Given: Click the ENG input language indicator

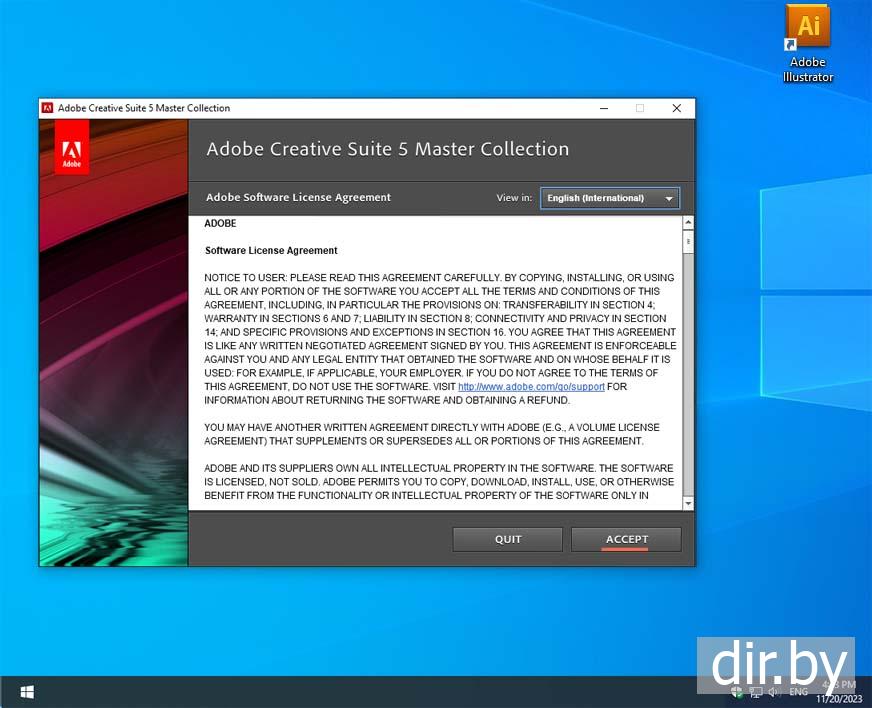Looking at the screenshot, I should tap(798, 692).
